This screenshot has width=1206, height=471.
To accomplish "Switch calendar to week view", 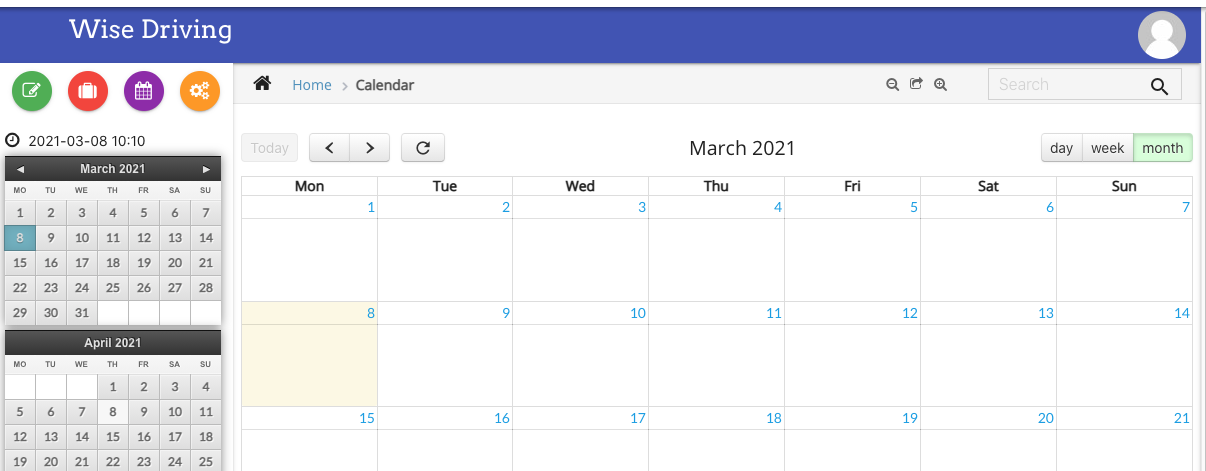I will [1108, 148].
